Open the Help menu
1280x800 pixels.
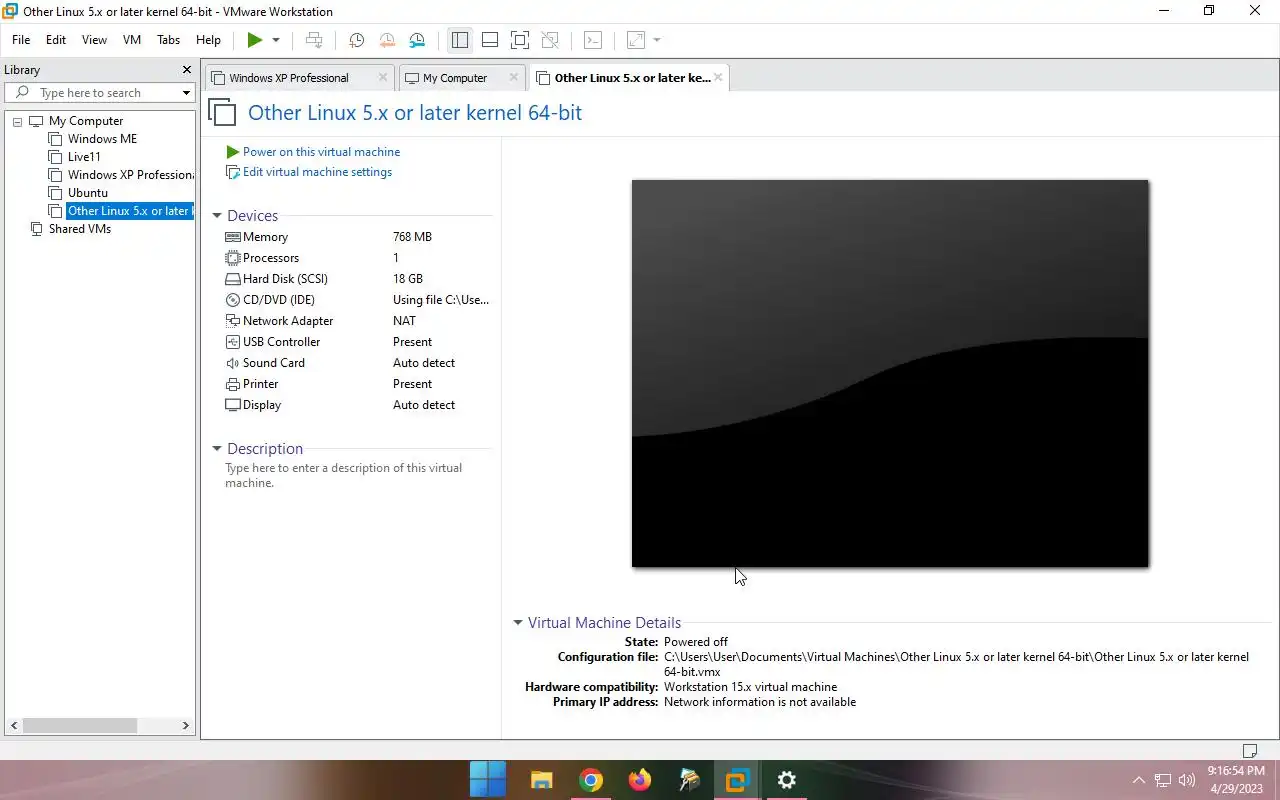point(208,40)
